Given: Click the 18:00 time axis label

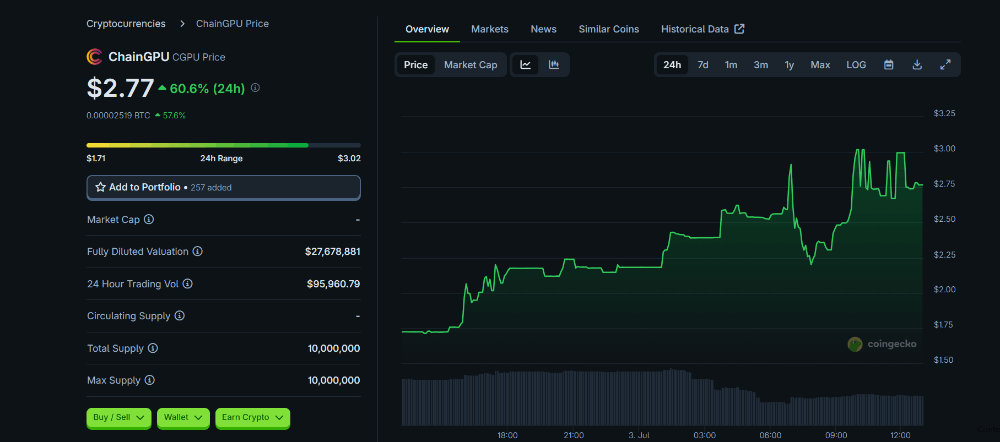Looking at the screenshot, I should (x=507, y=435).
